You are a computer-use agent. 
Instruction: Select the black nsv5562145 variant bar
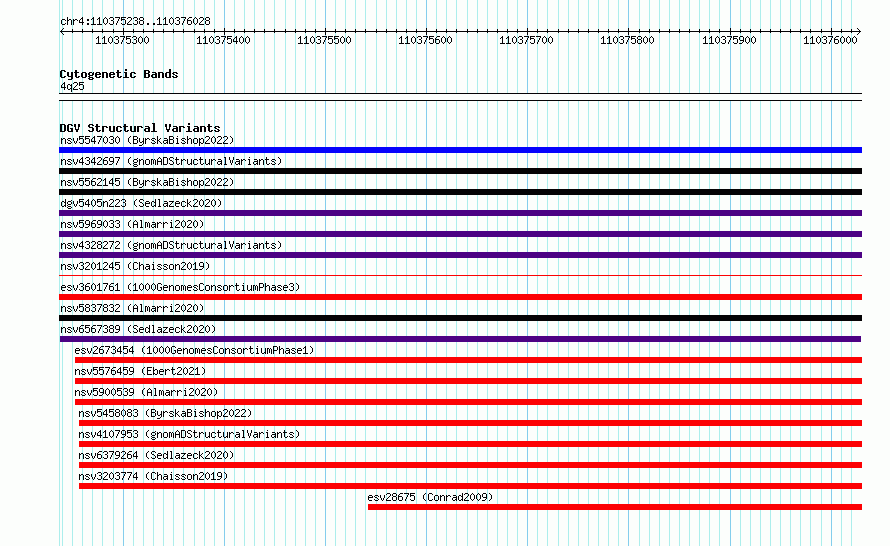[460, 192]
